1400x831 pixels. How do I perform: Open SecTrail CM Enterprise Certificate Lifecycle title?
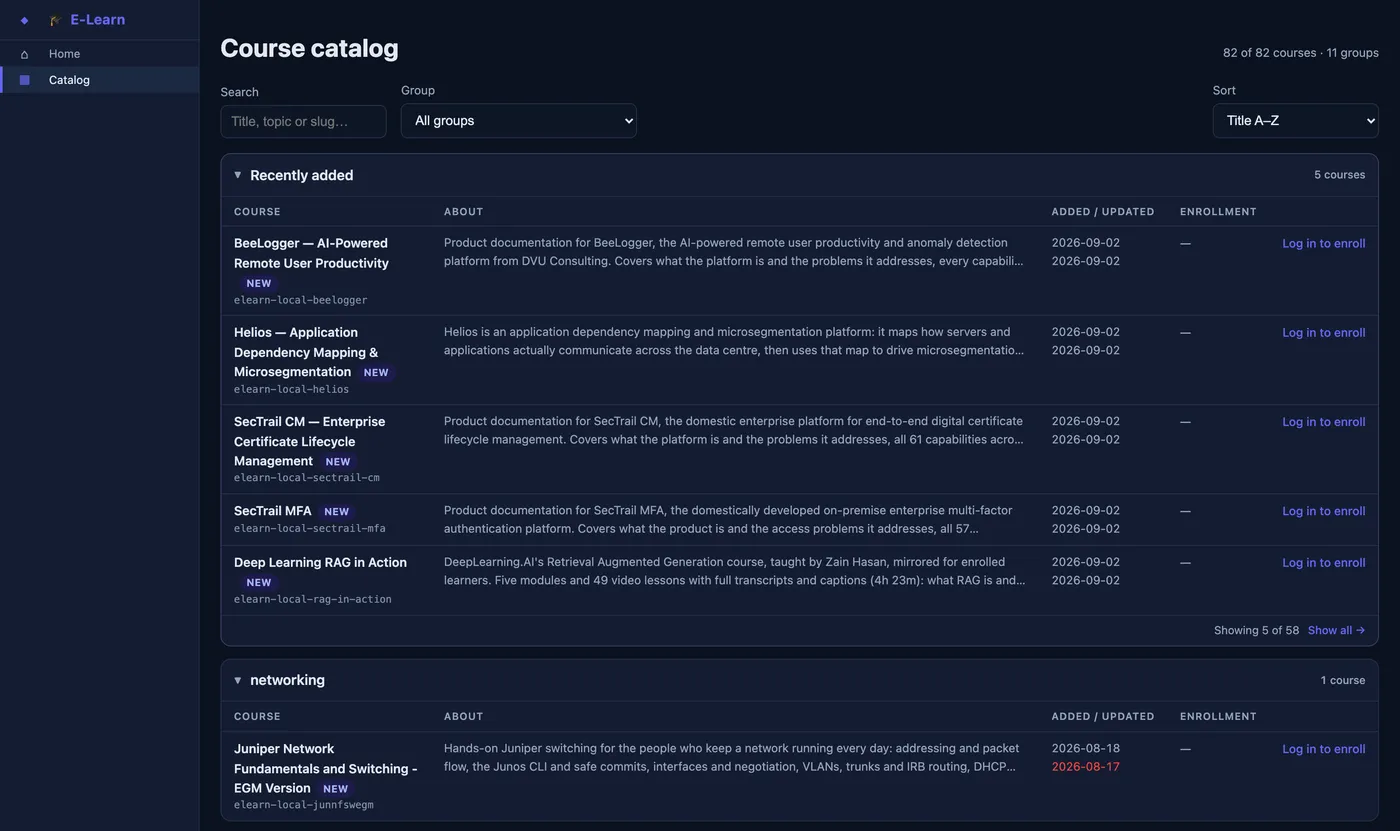(309, 441)
